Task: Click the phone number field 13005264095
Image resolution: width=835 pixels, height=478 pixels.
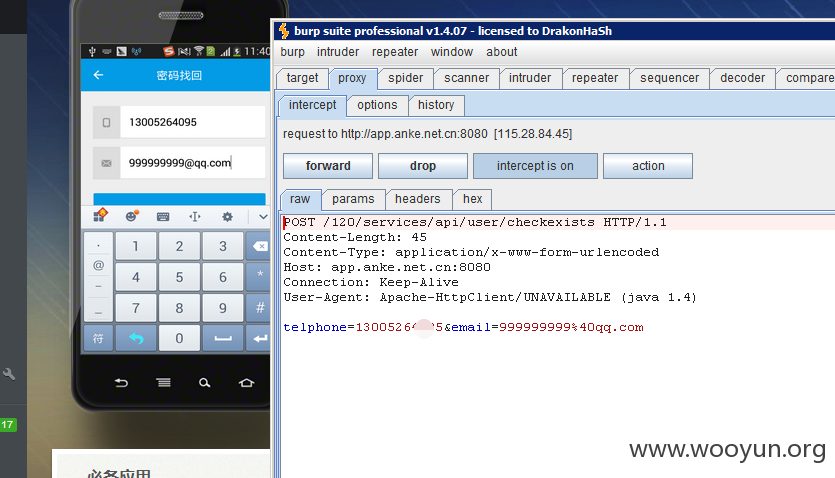Action: click(x=192, y=122)
